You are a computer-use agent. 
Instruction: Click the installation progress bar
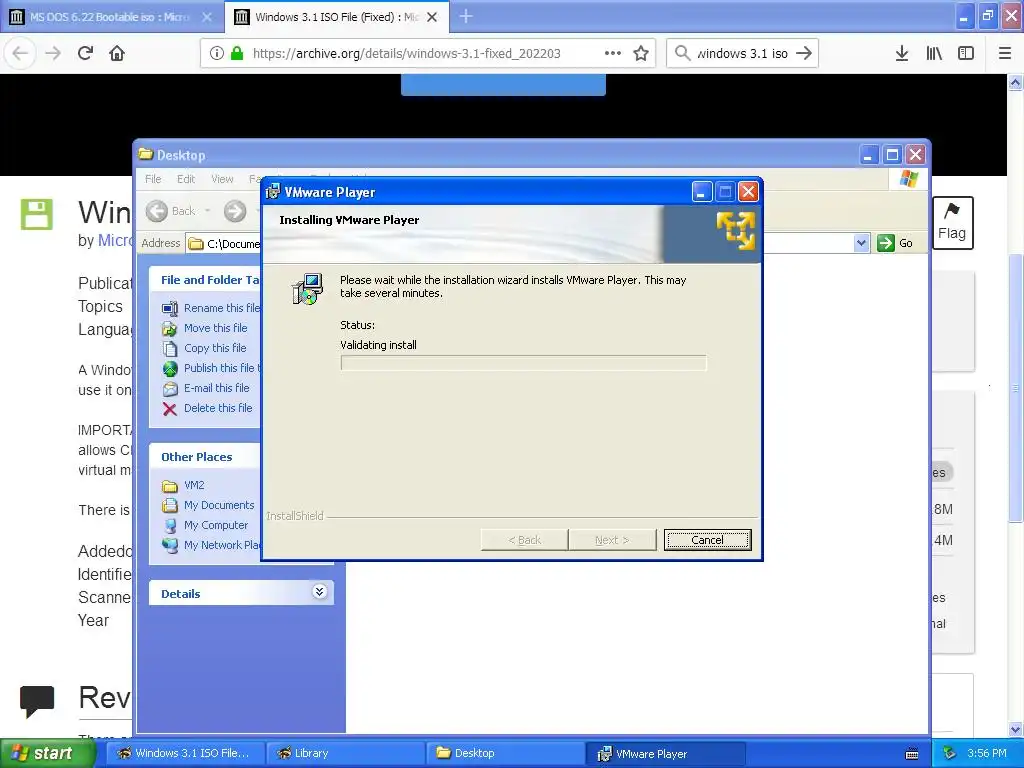click(x=523, y=362)
